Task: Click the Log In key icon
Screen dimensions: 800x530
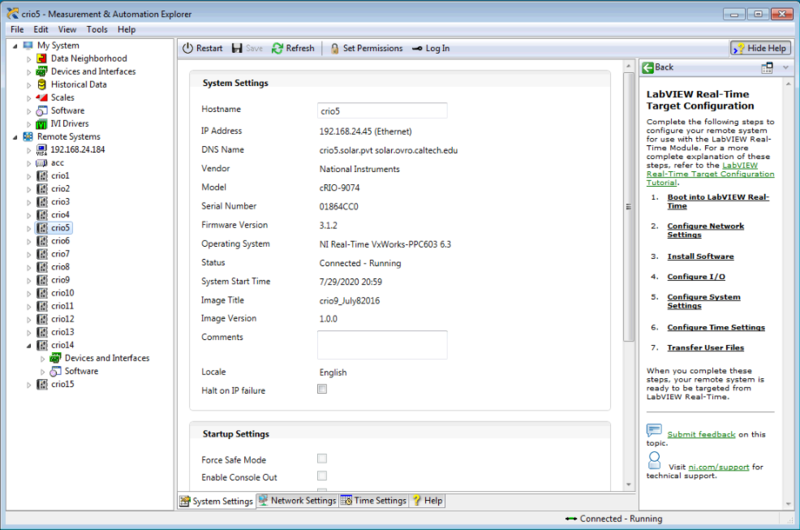Action: click(417, 48)
